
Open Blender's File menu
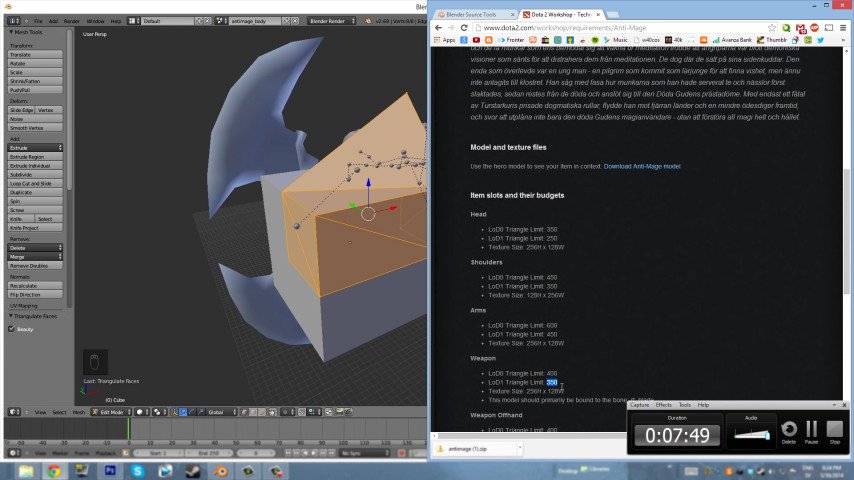point(38,21)
